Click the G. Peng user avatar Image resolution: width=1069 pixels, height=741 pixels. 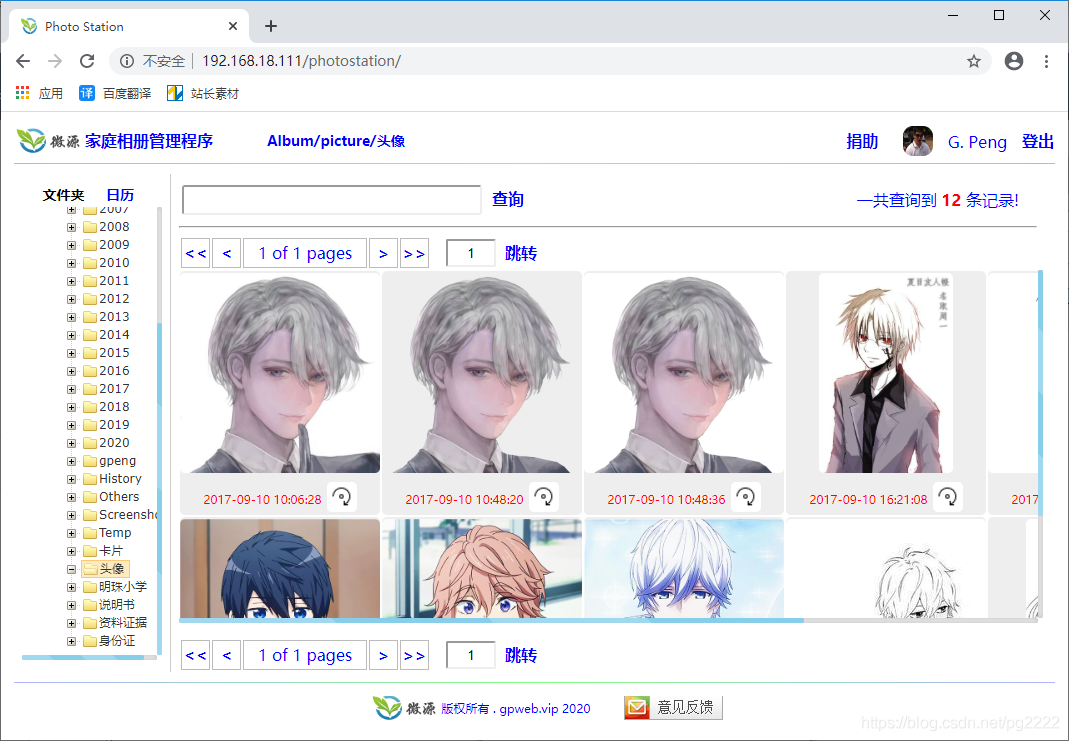click(x=918, y=141)
